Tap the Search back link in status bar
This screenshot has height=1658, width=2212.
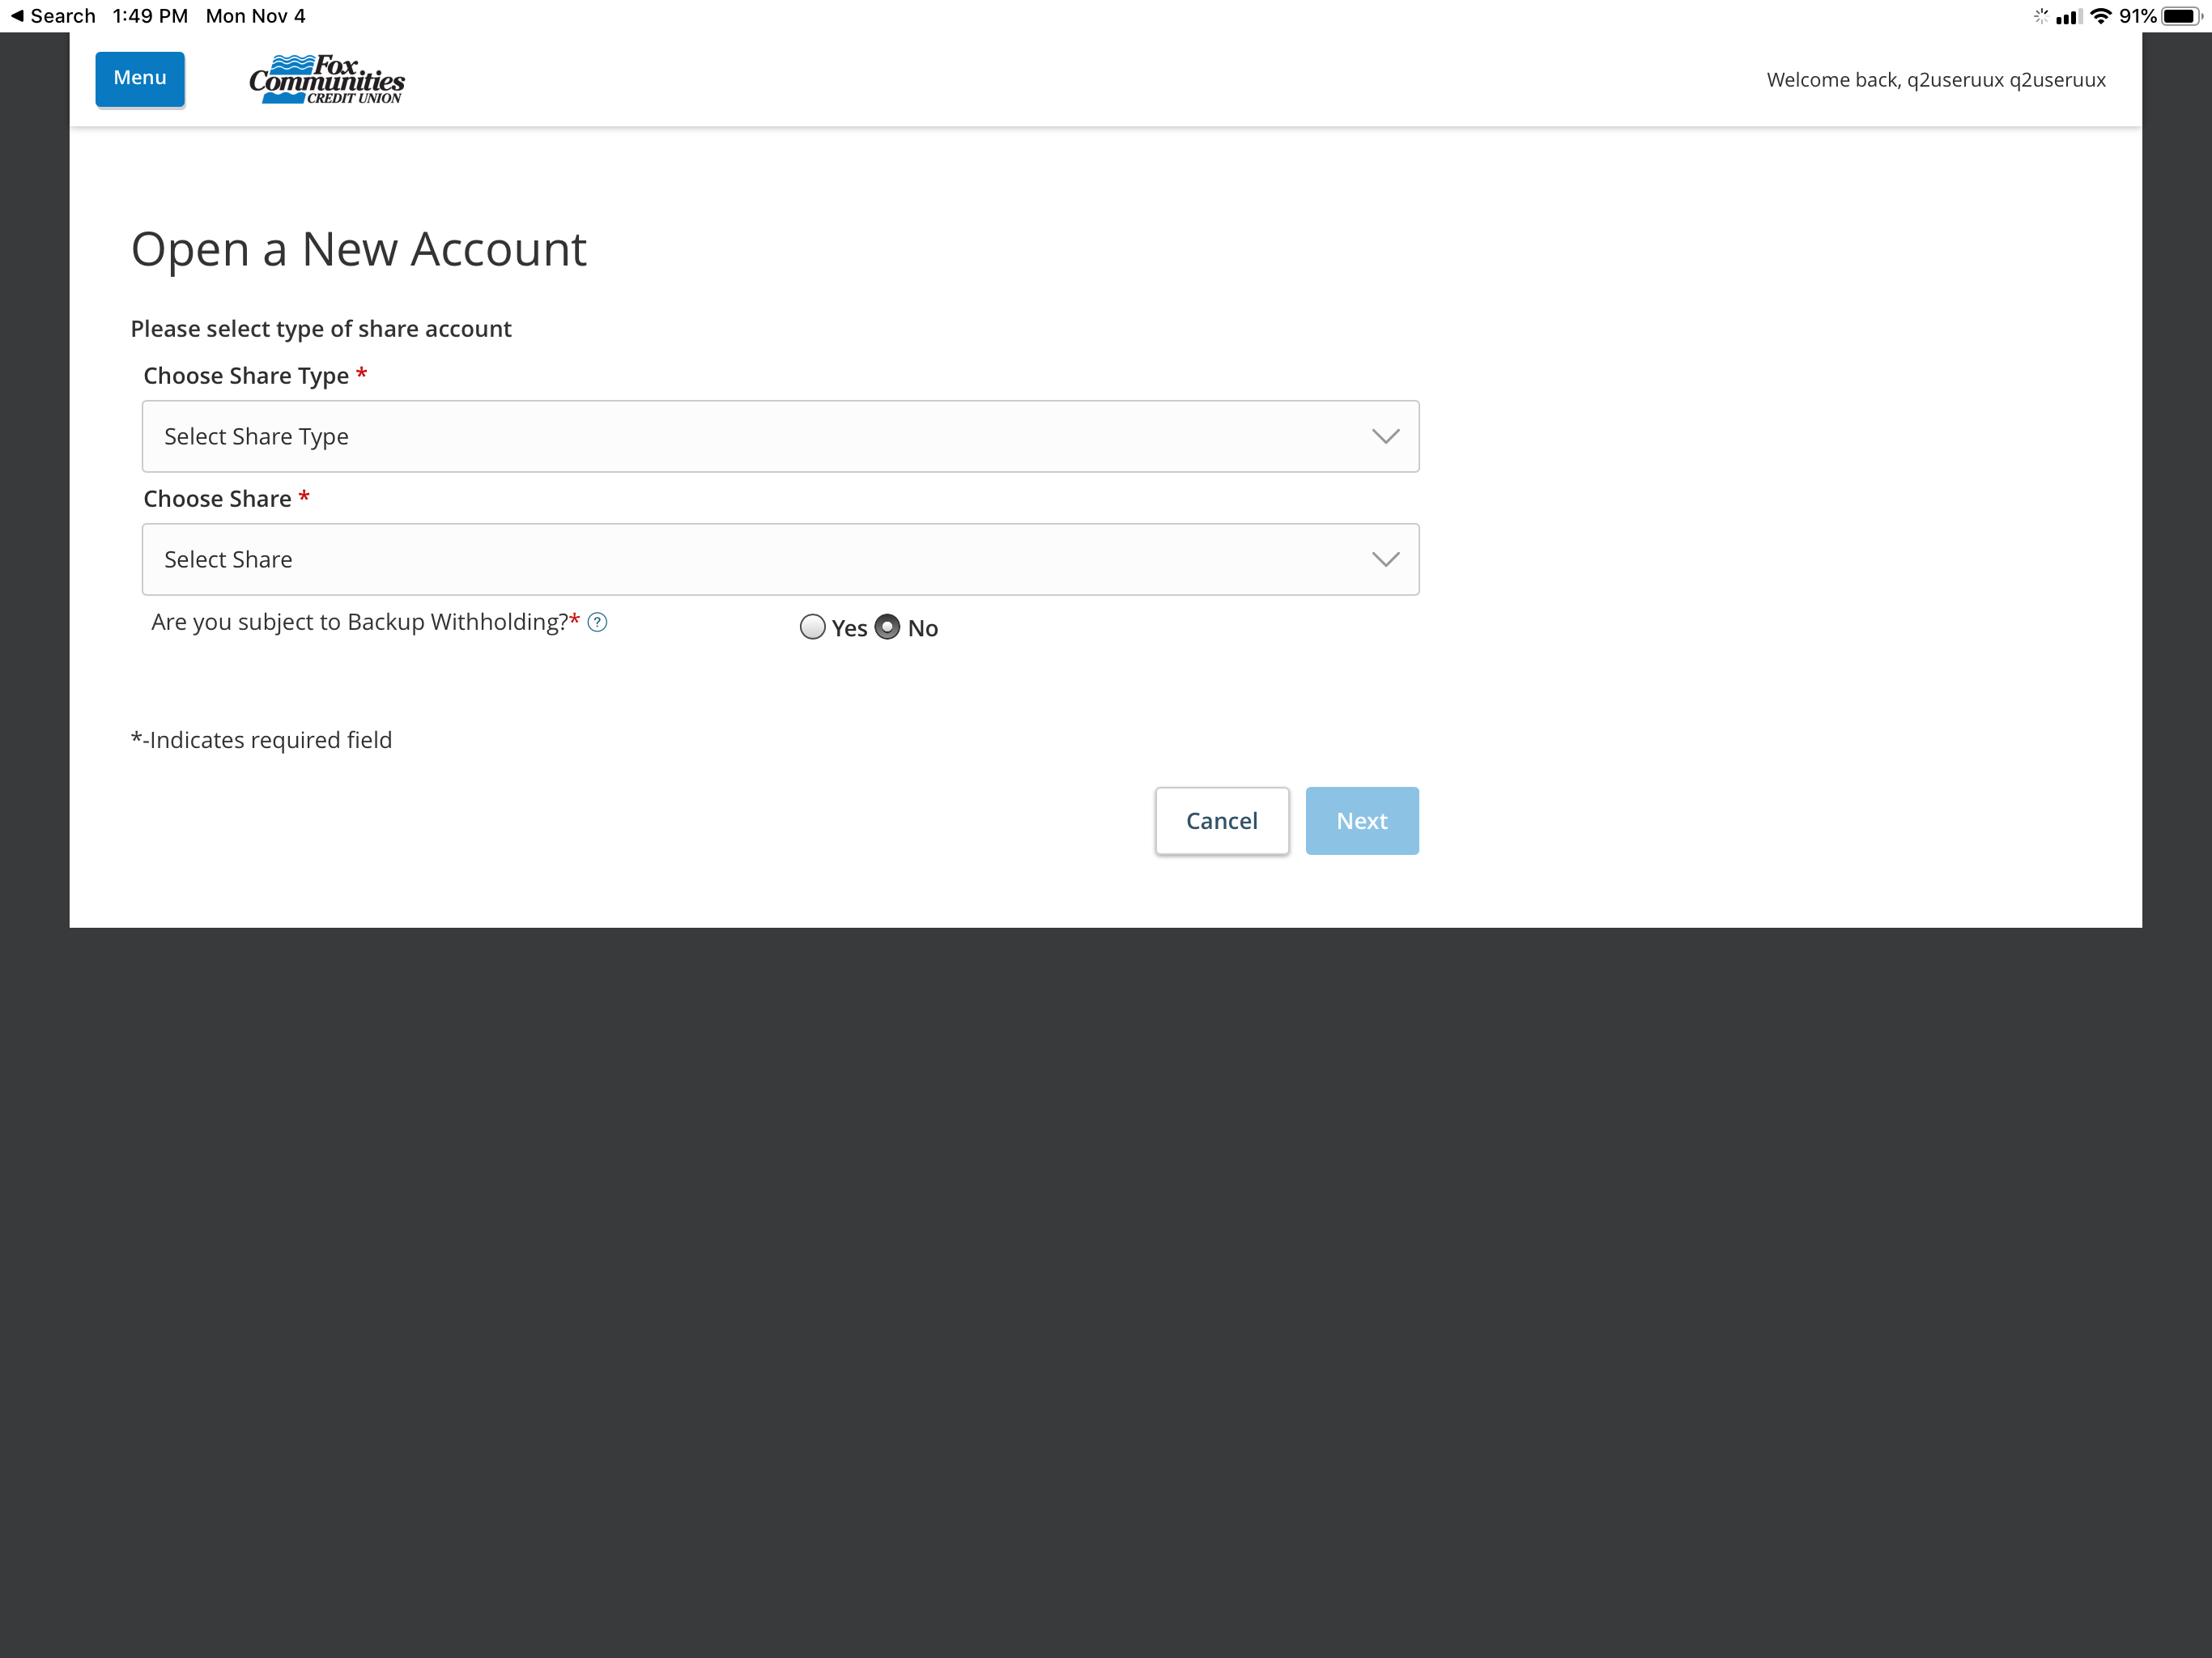coord(53,16)
